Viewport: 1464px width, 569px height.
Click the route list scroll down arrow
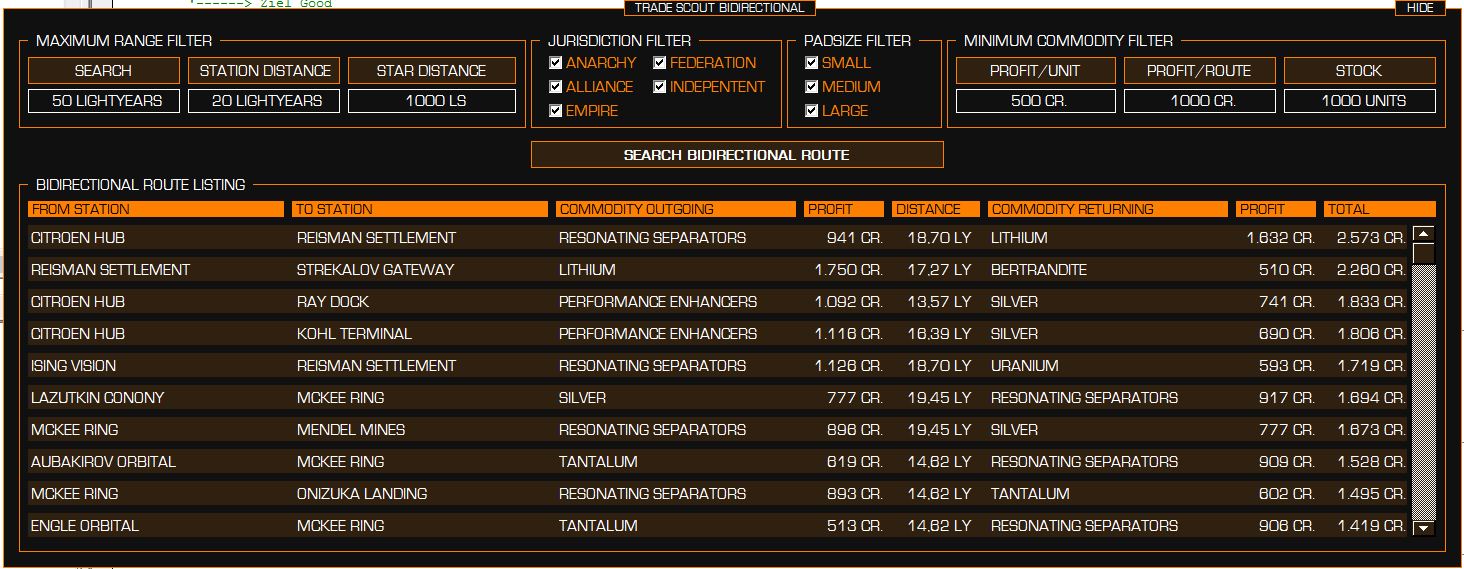[1424, 528]
